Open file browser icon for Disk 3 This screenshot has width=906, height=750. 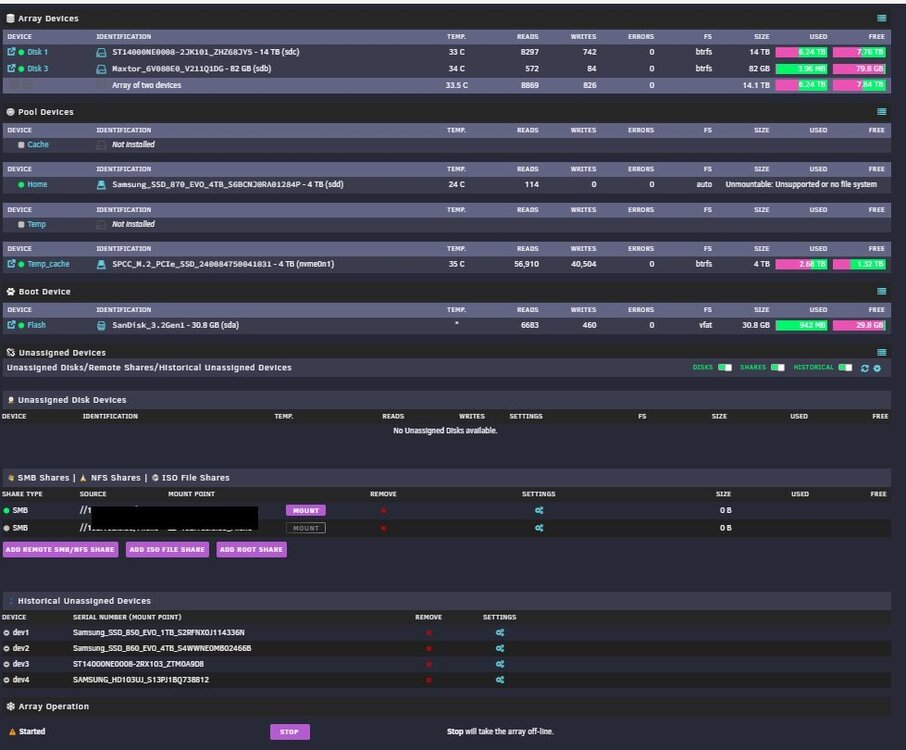(11, 68)
